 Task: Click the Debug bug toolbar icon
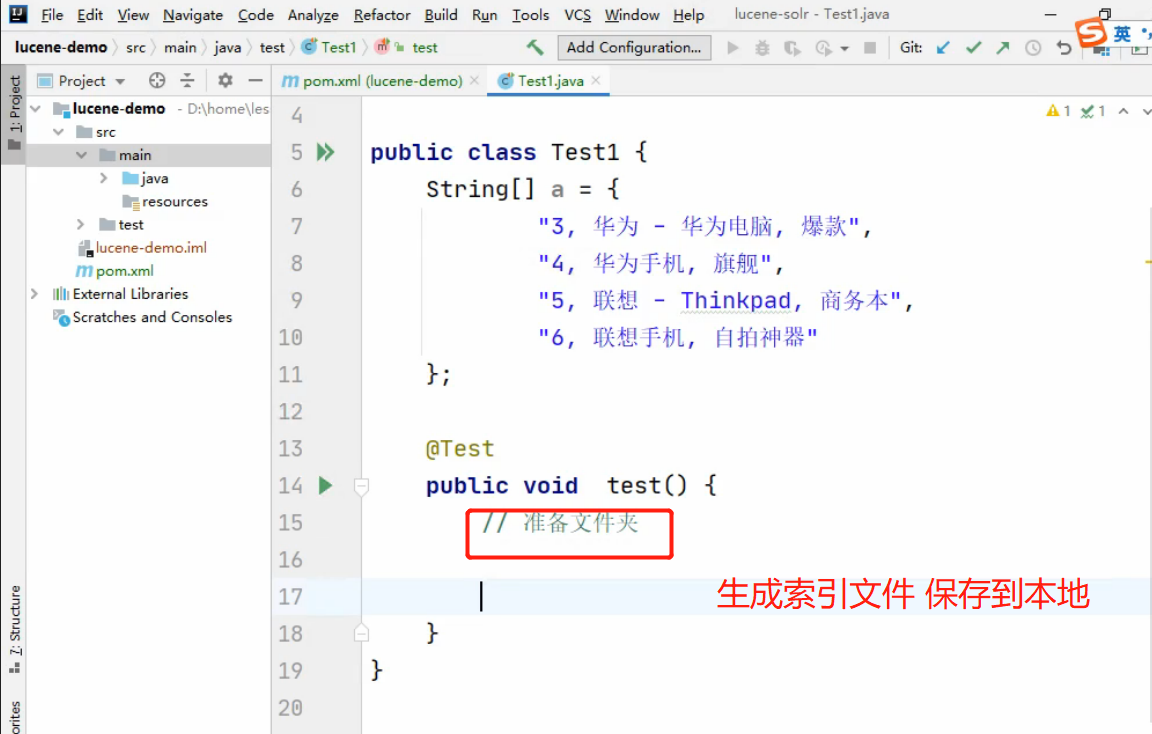tap(763, 48)
